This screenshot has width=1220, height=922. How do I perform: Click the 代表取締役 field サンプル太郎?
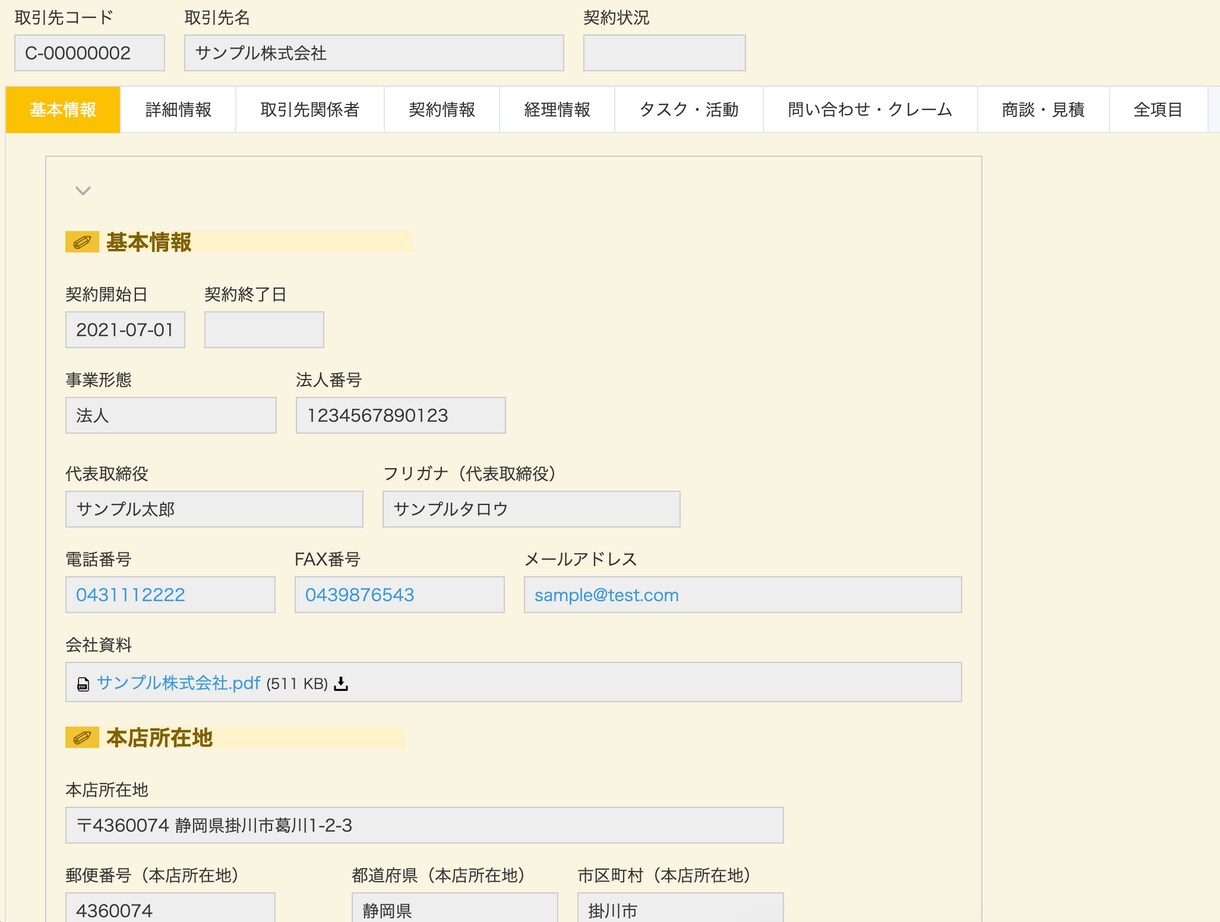(214, 509)
